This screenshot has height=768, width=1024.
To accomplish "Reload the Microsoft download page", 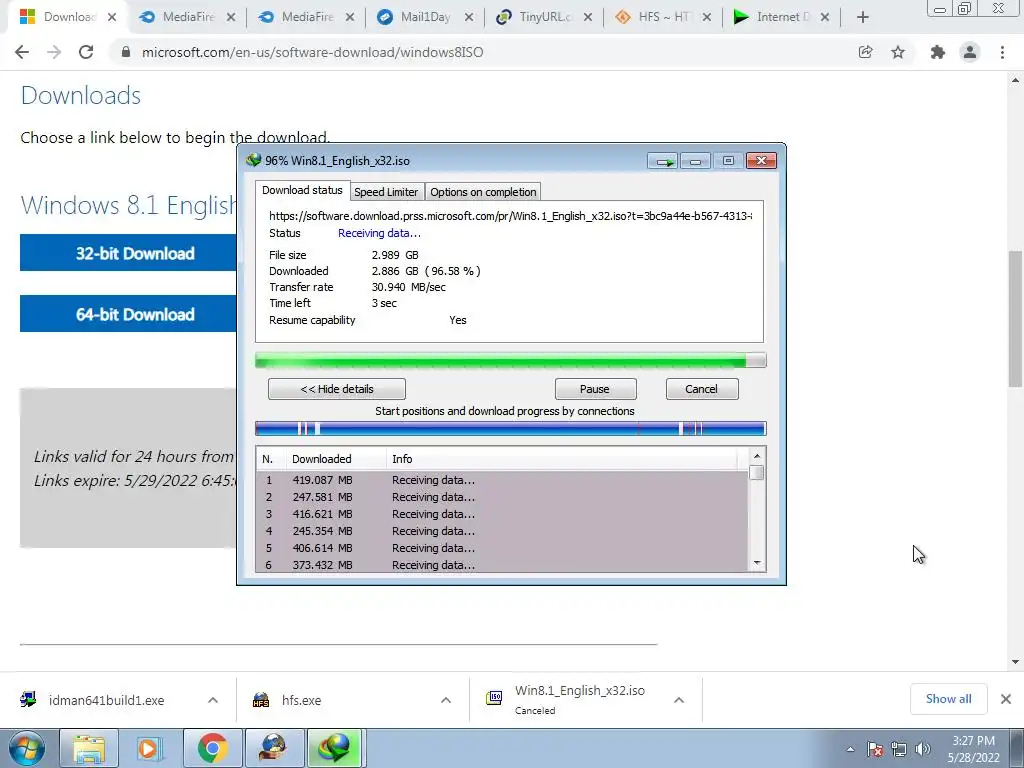I will pos(86,52).
